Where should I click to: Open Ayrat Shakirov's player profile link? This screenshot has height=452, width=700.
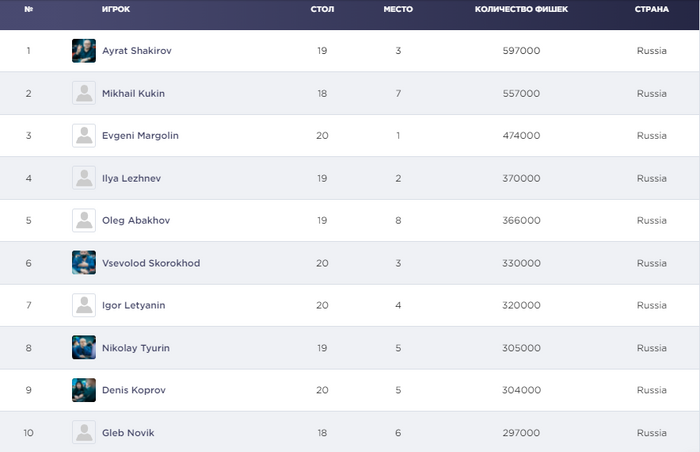point(137,51)
